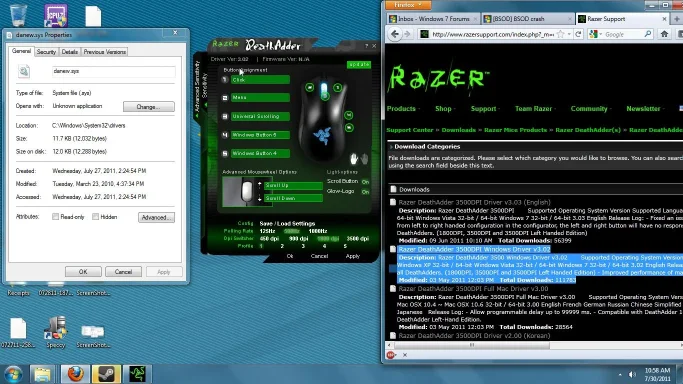Select the white left-hand orientation icon
Screen dimensions: 683x384
point(354,159)
